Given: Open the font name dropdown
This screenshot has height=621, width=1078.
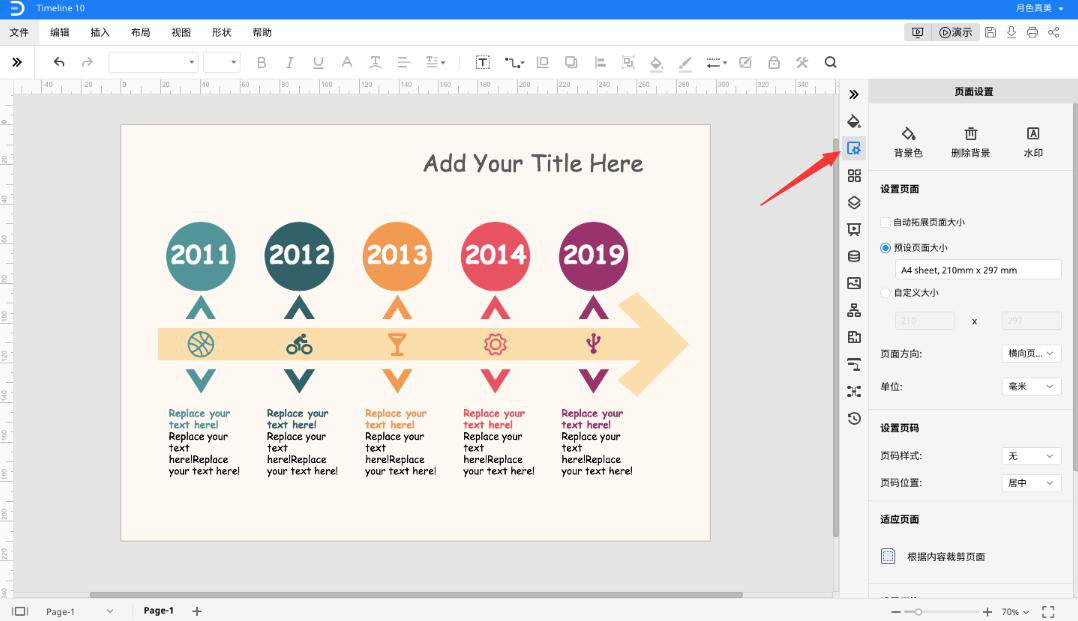Looking at the screenshot, I should 153,63.
